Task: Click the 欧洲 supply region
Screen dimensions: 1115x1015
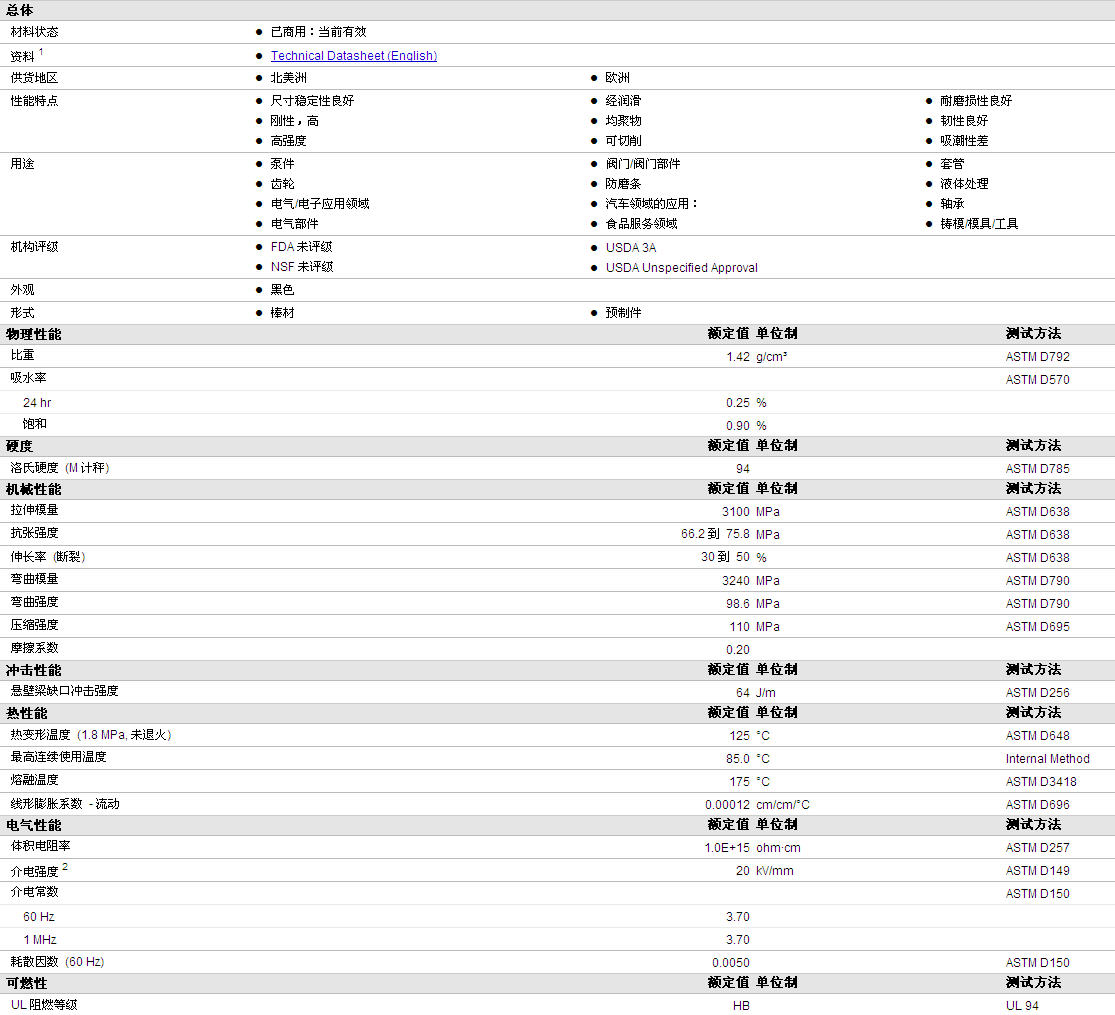Action: [x=617, y=78]
